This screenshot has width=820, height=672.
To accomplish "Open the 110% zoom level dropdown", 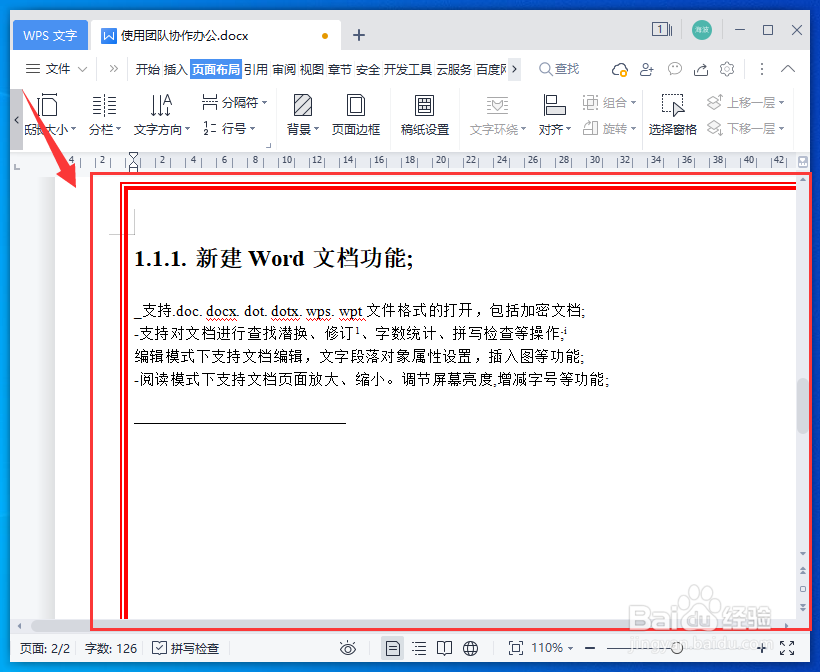I will click(x=552, y=648).
